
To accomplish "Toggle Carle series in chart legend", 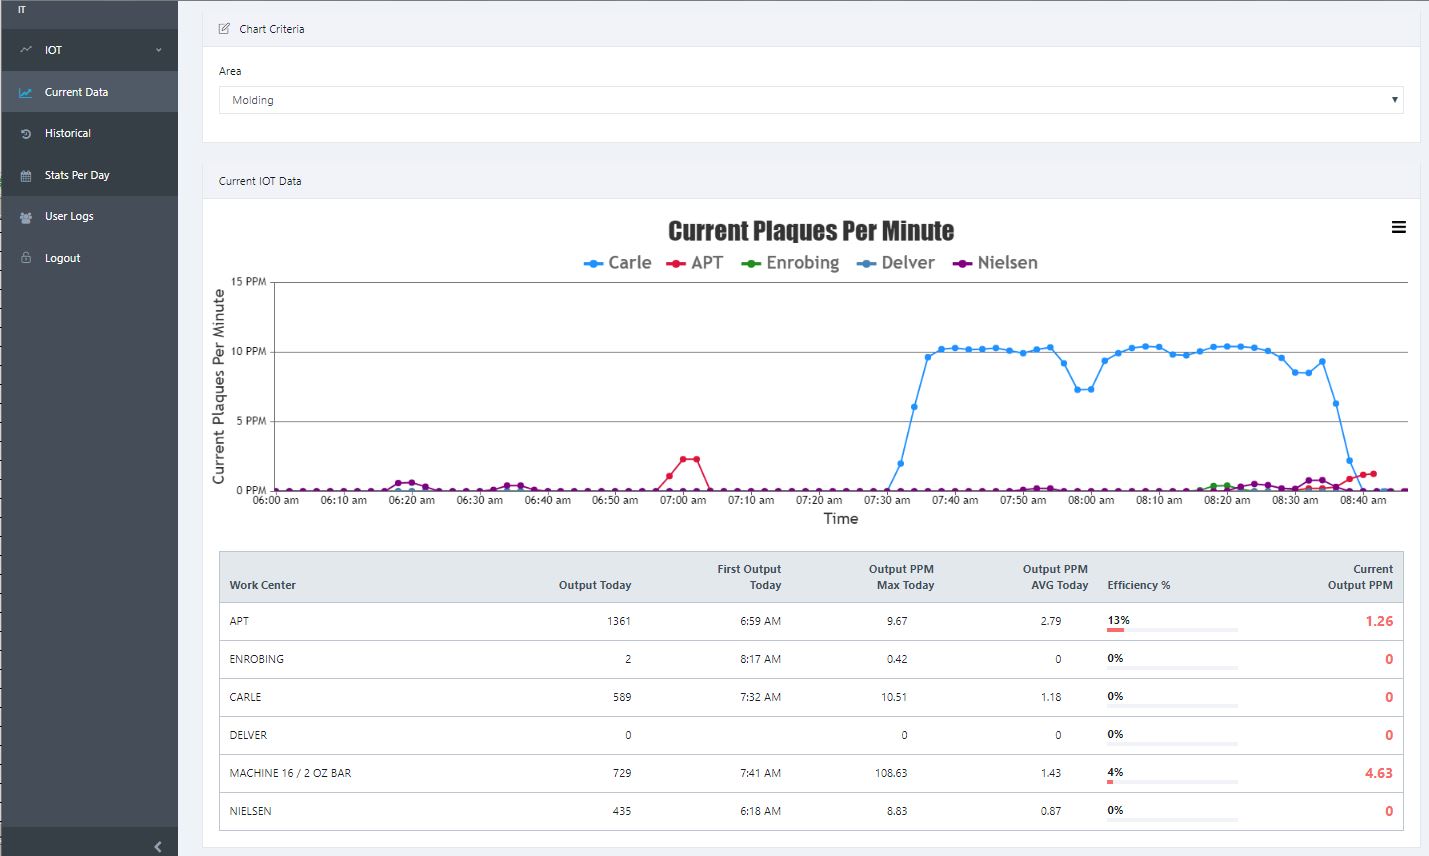I will click(x=618, y=263).
